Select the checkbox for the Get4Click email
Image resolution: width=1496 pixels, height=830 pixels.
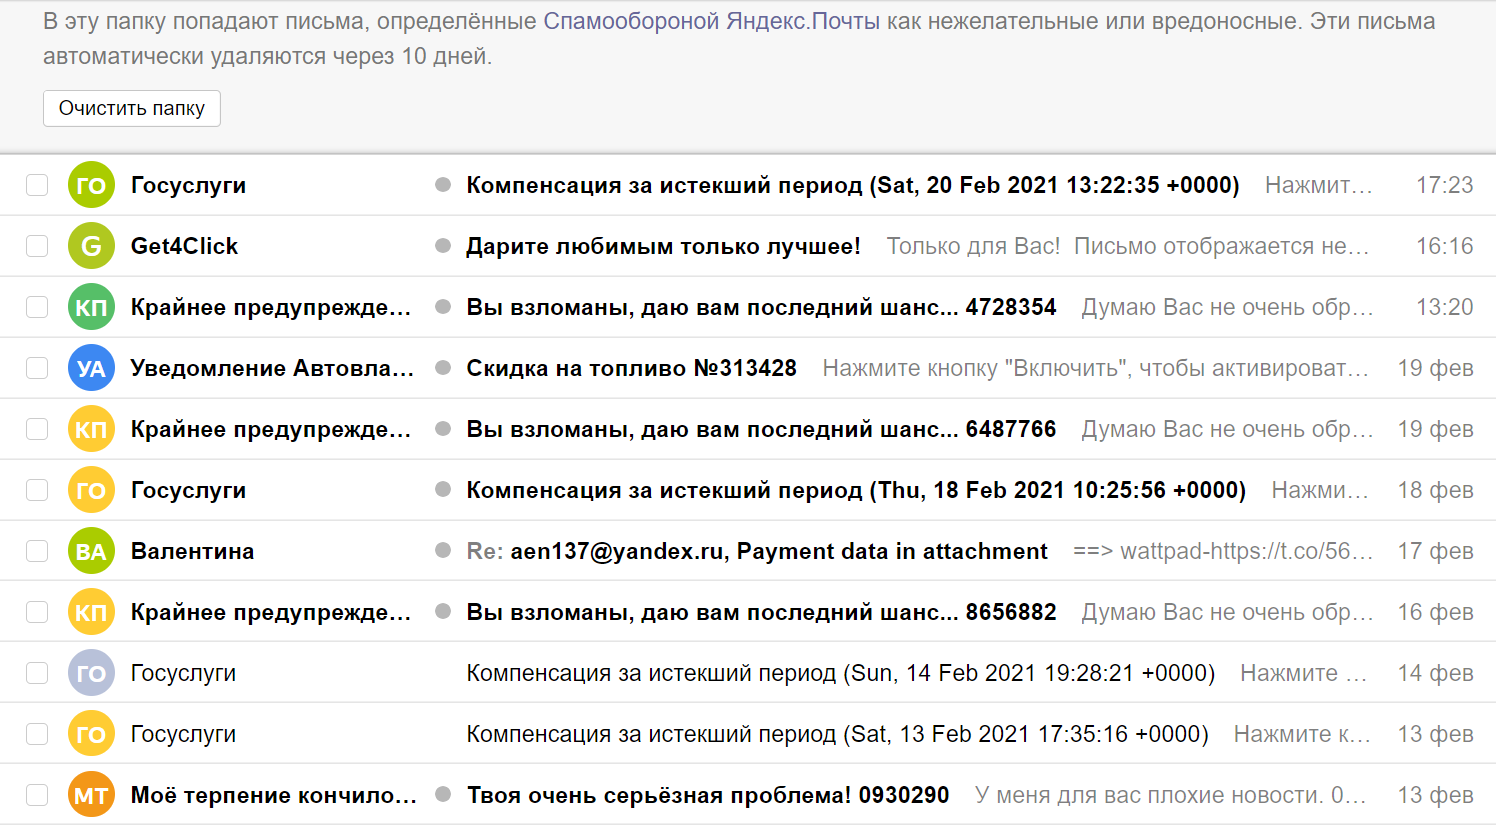coord(37,246)
